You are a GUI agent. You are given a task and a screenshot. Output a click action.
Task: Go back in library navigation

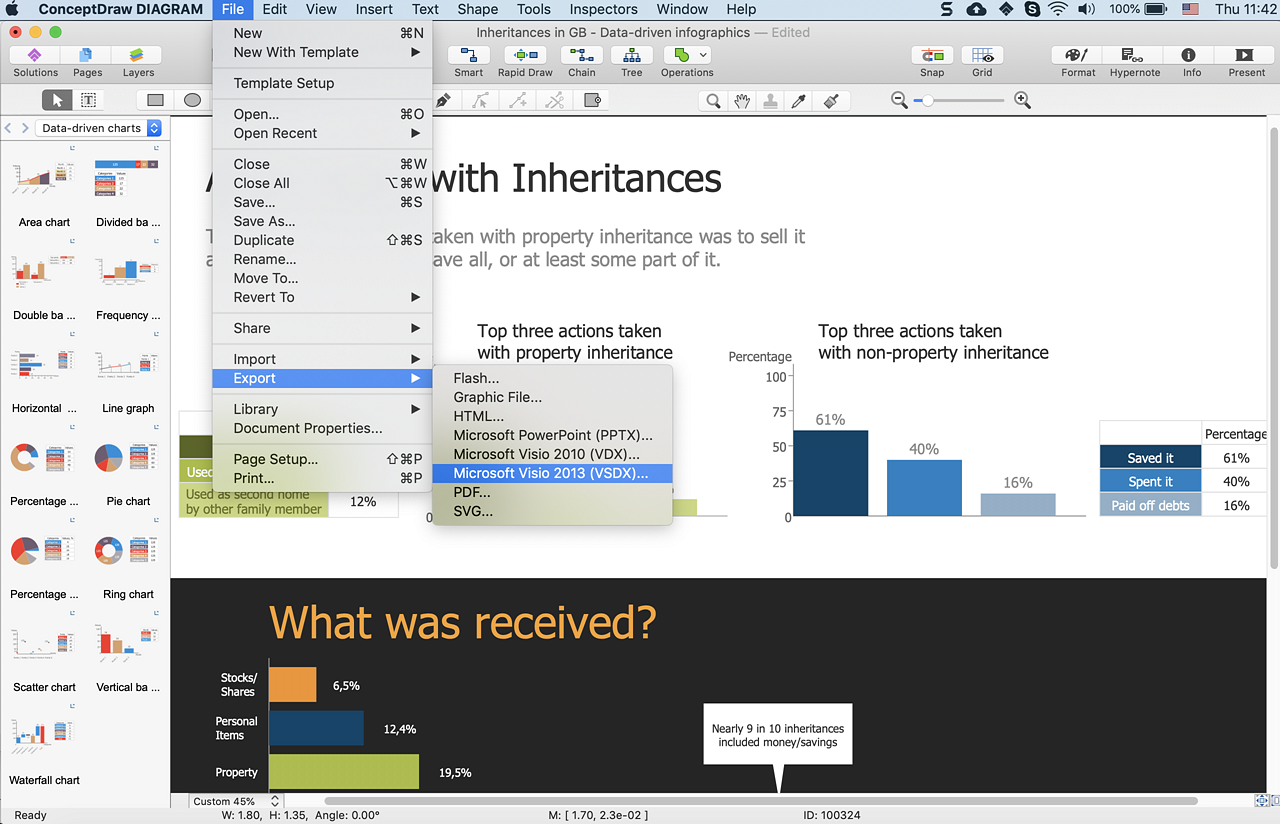[x=9, y=128]
